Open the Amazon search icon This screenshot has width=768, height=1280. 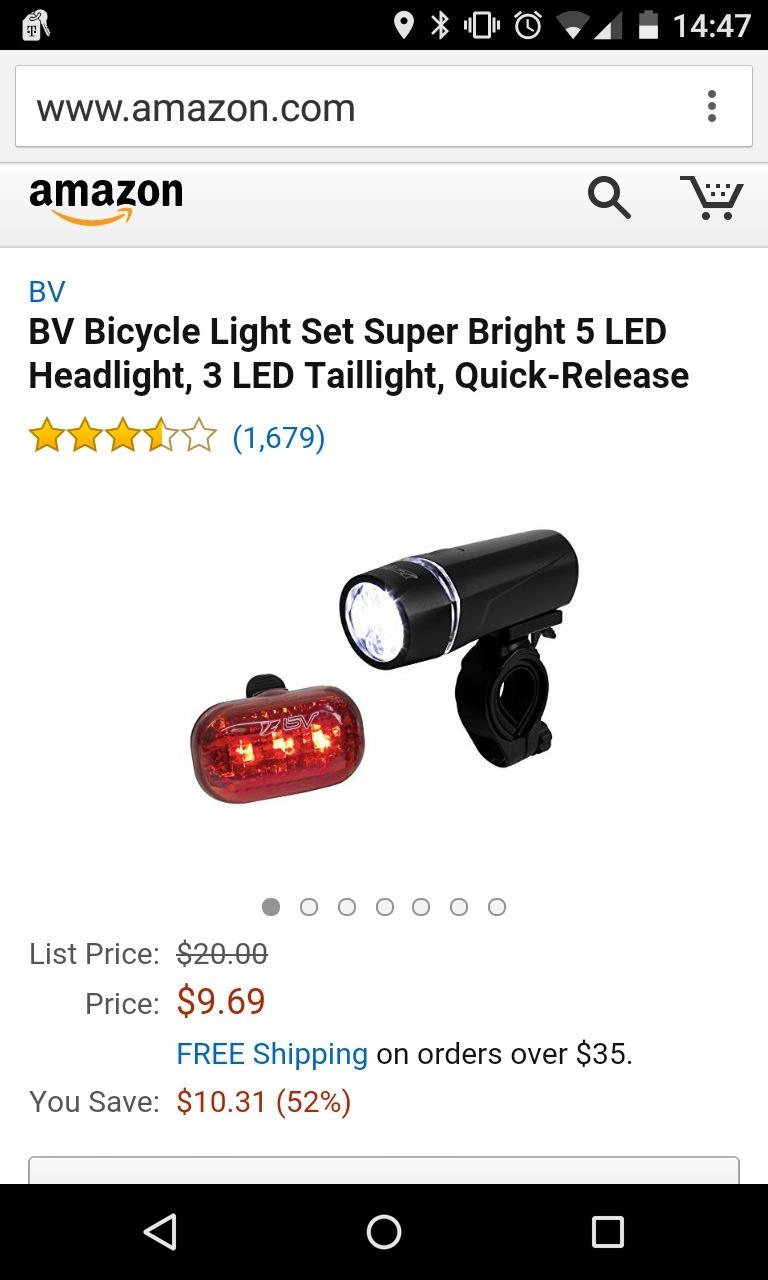tap(609, 197)
